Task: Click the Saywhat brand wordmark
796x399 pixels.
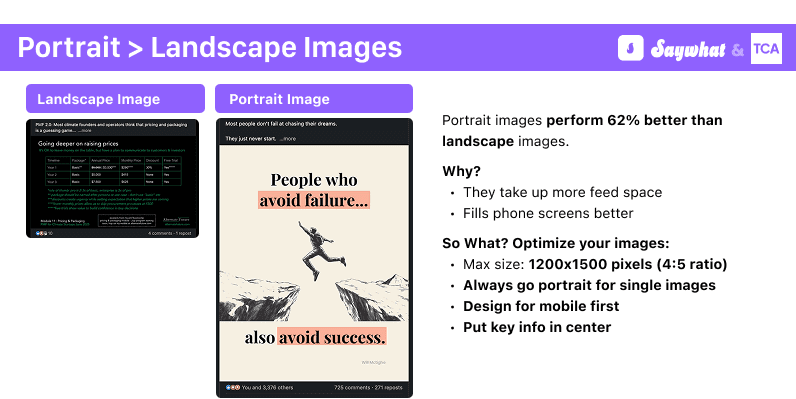Action: 688,49
